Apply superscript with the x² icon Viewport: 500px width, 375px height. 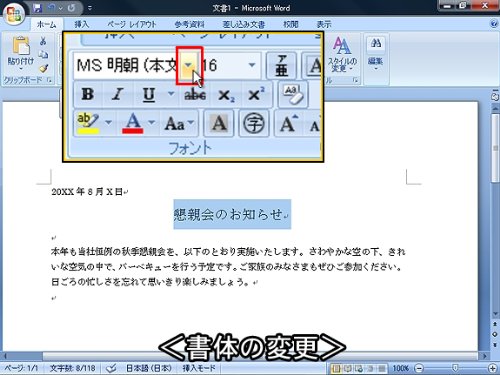[256, 95]
